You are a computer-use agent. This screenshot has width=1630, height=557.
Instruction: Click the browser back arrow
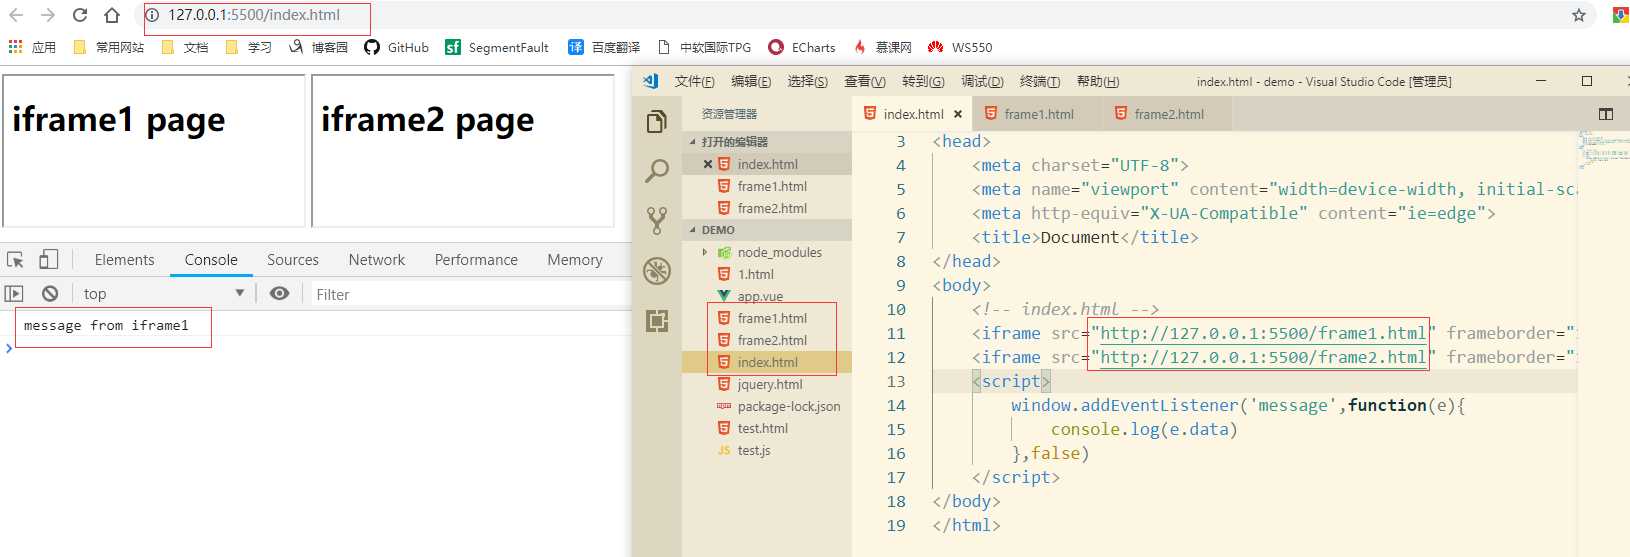(x=16, y=15)
